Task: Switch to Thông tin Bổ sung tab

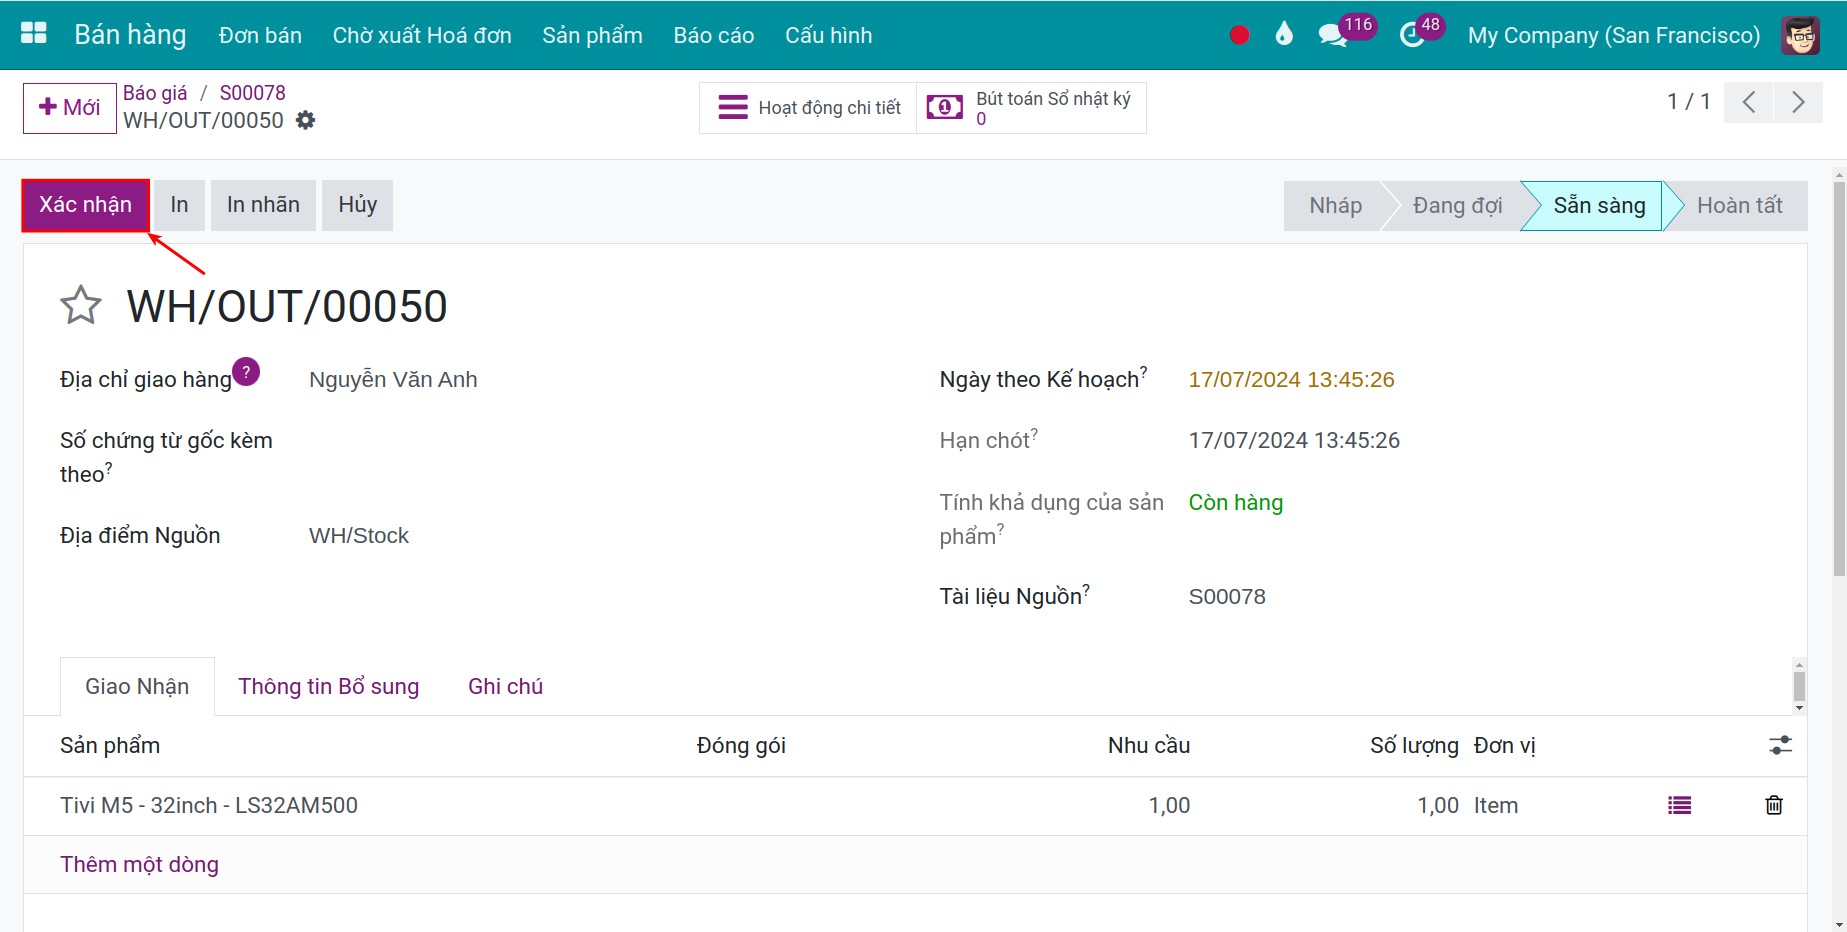Action: [x=328, y=686]
